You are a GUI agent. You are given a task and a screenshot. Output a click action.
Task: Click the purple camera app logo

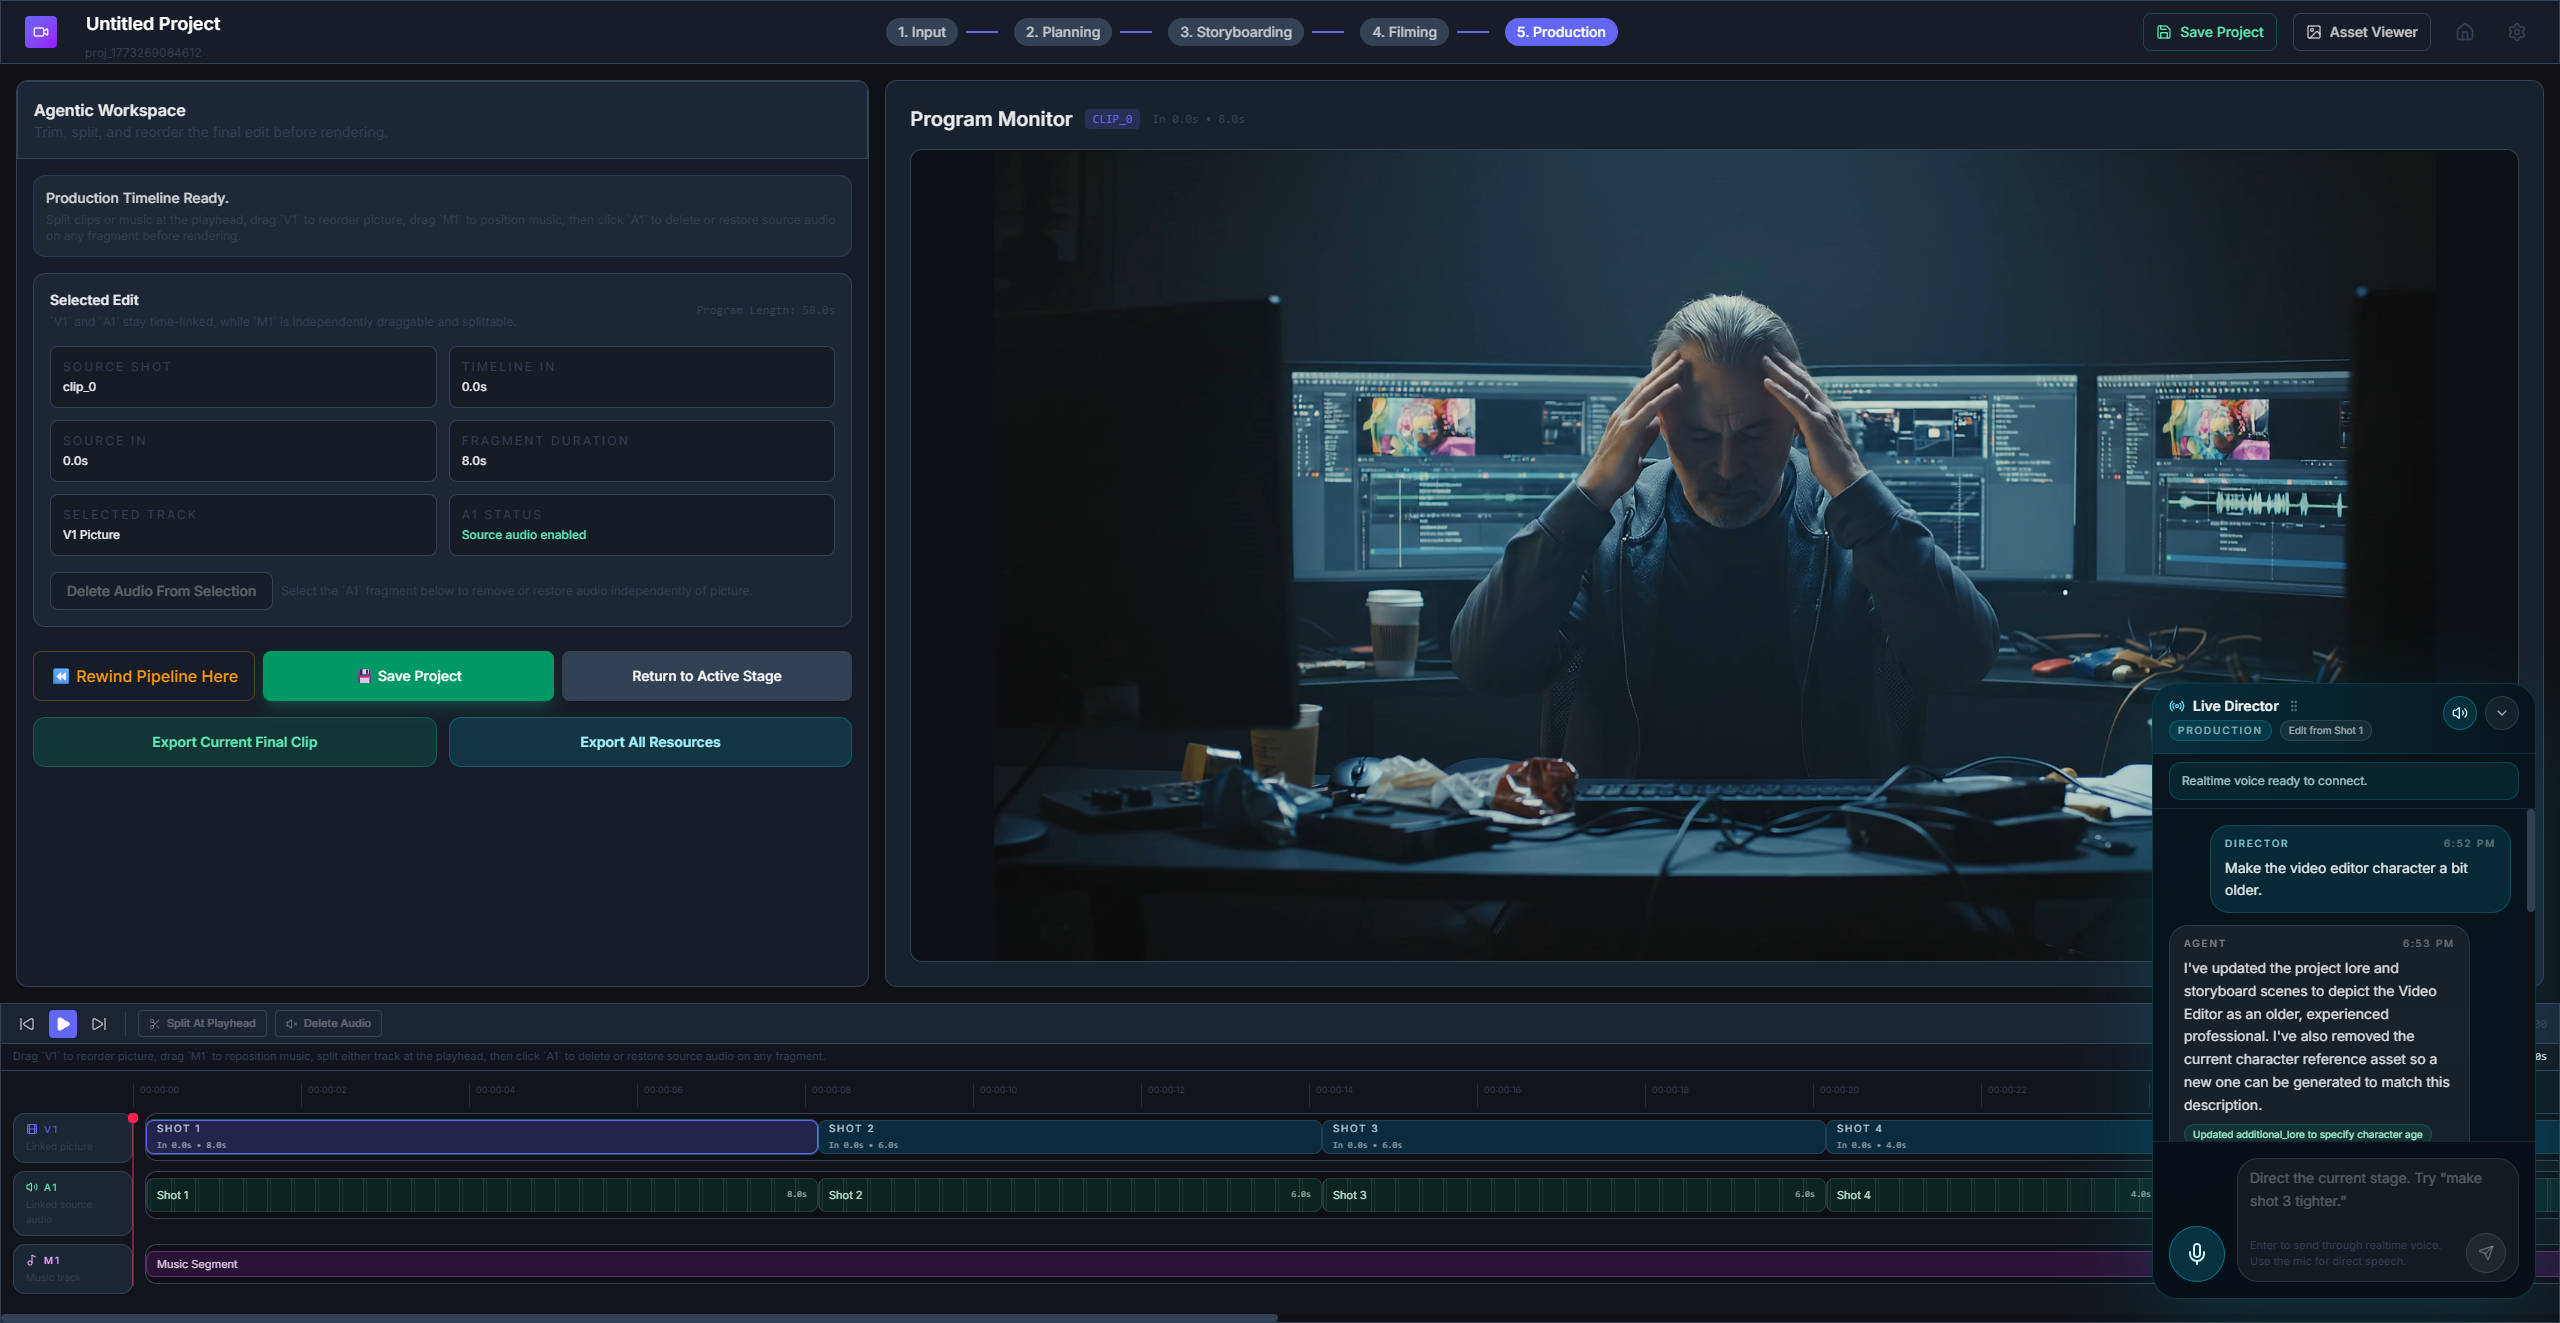[x=41, y=32]
